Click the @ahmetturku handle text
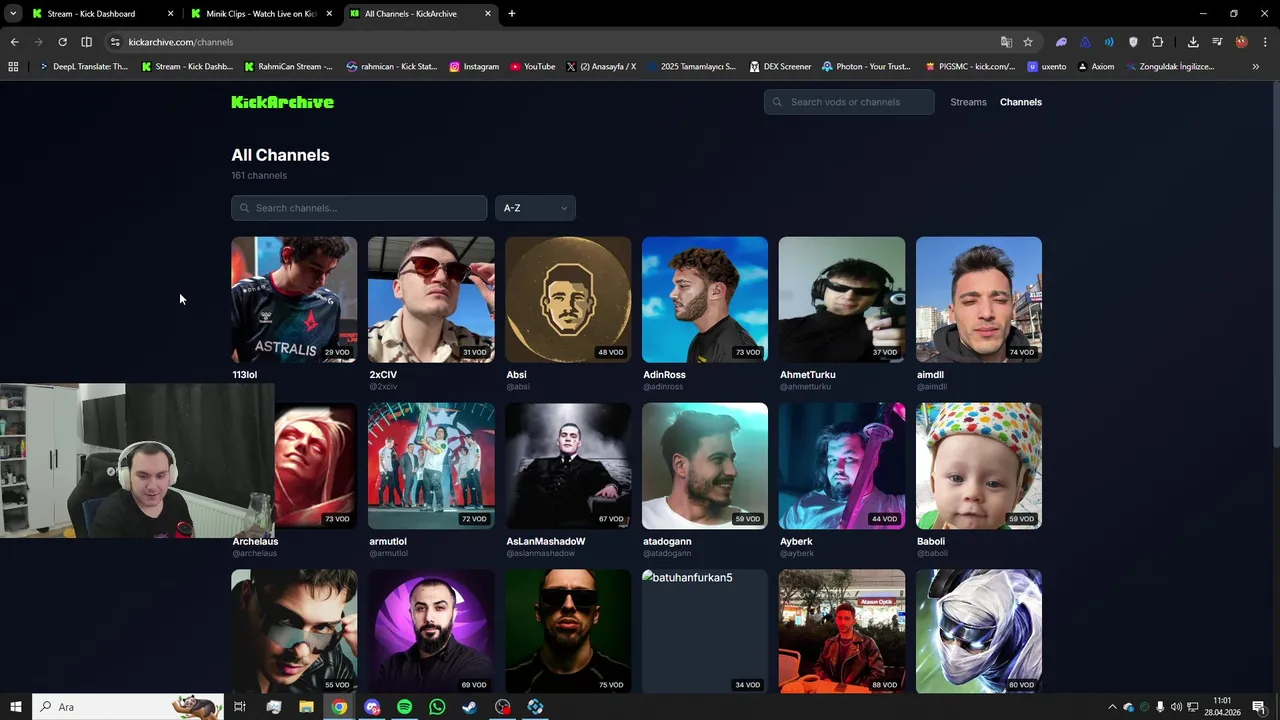1280x720 pixels. (806, 387)
